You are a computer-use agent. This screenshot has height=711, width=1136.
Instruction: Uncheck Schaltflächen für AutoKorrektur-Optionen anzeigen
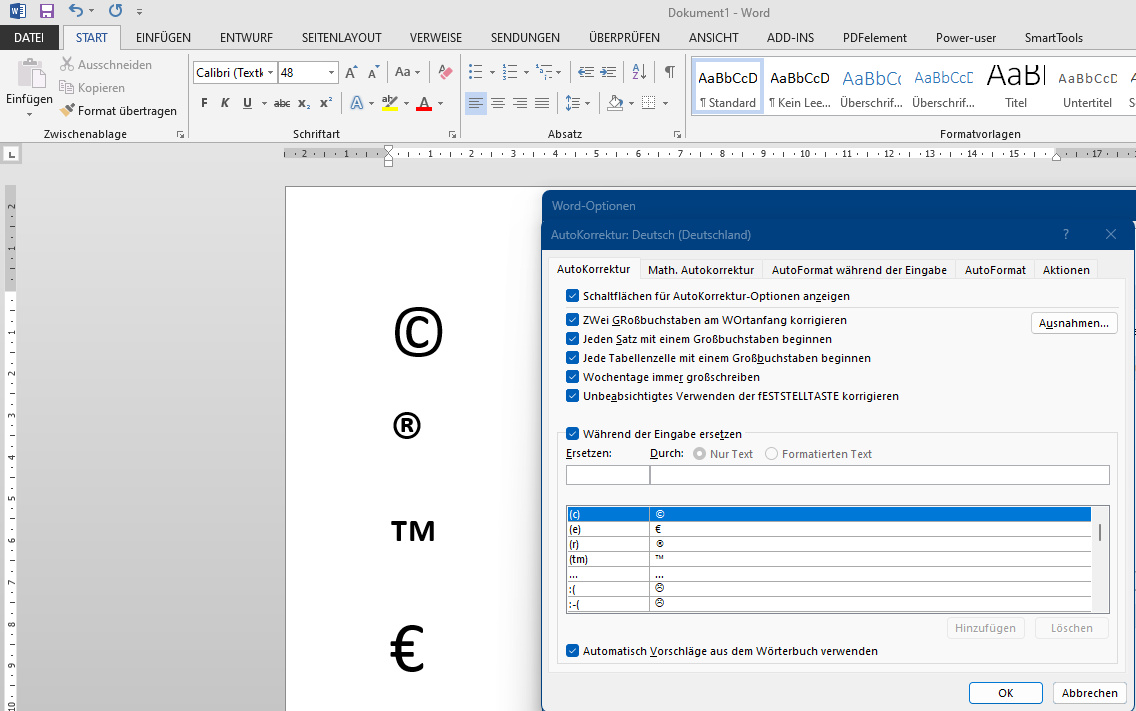[x=572, y=296]
